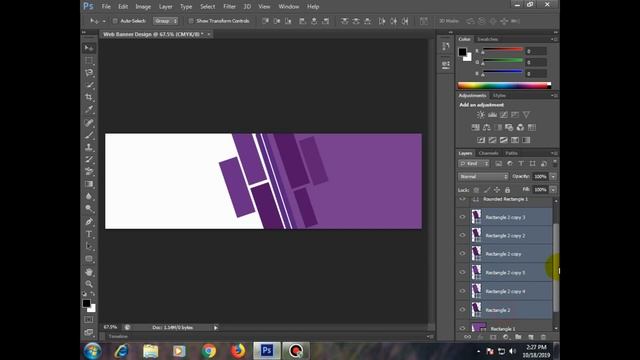Hide the Rectangle 2 copy 2 layer
The image size is (640, 360).
click(x=462, y=236)
